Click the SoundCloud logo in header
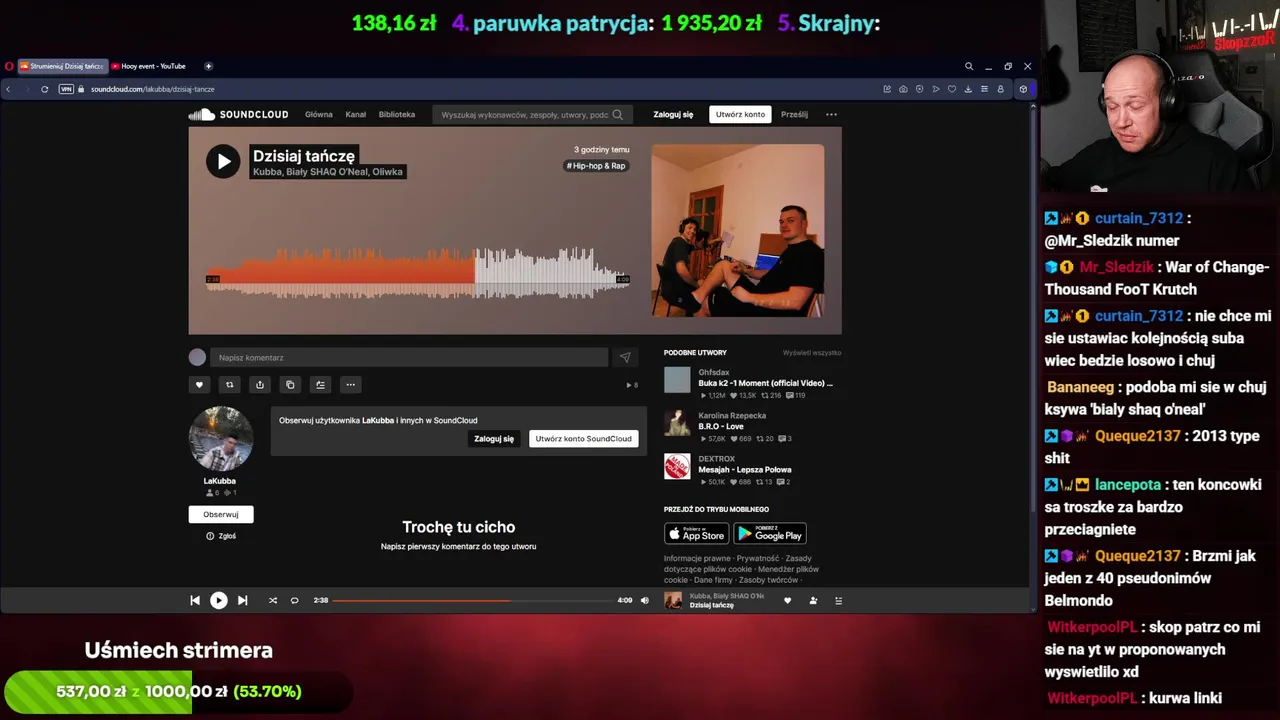The width and height of the screenshot is (1280, 720). tap(239, 114)
